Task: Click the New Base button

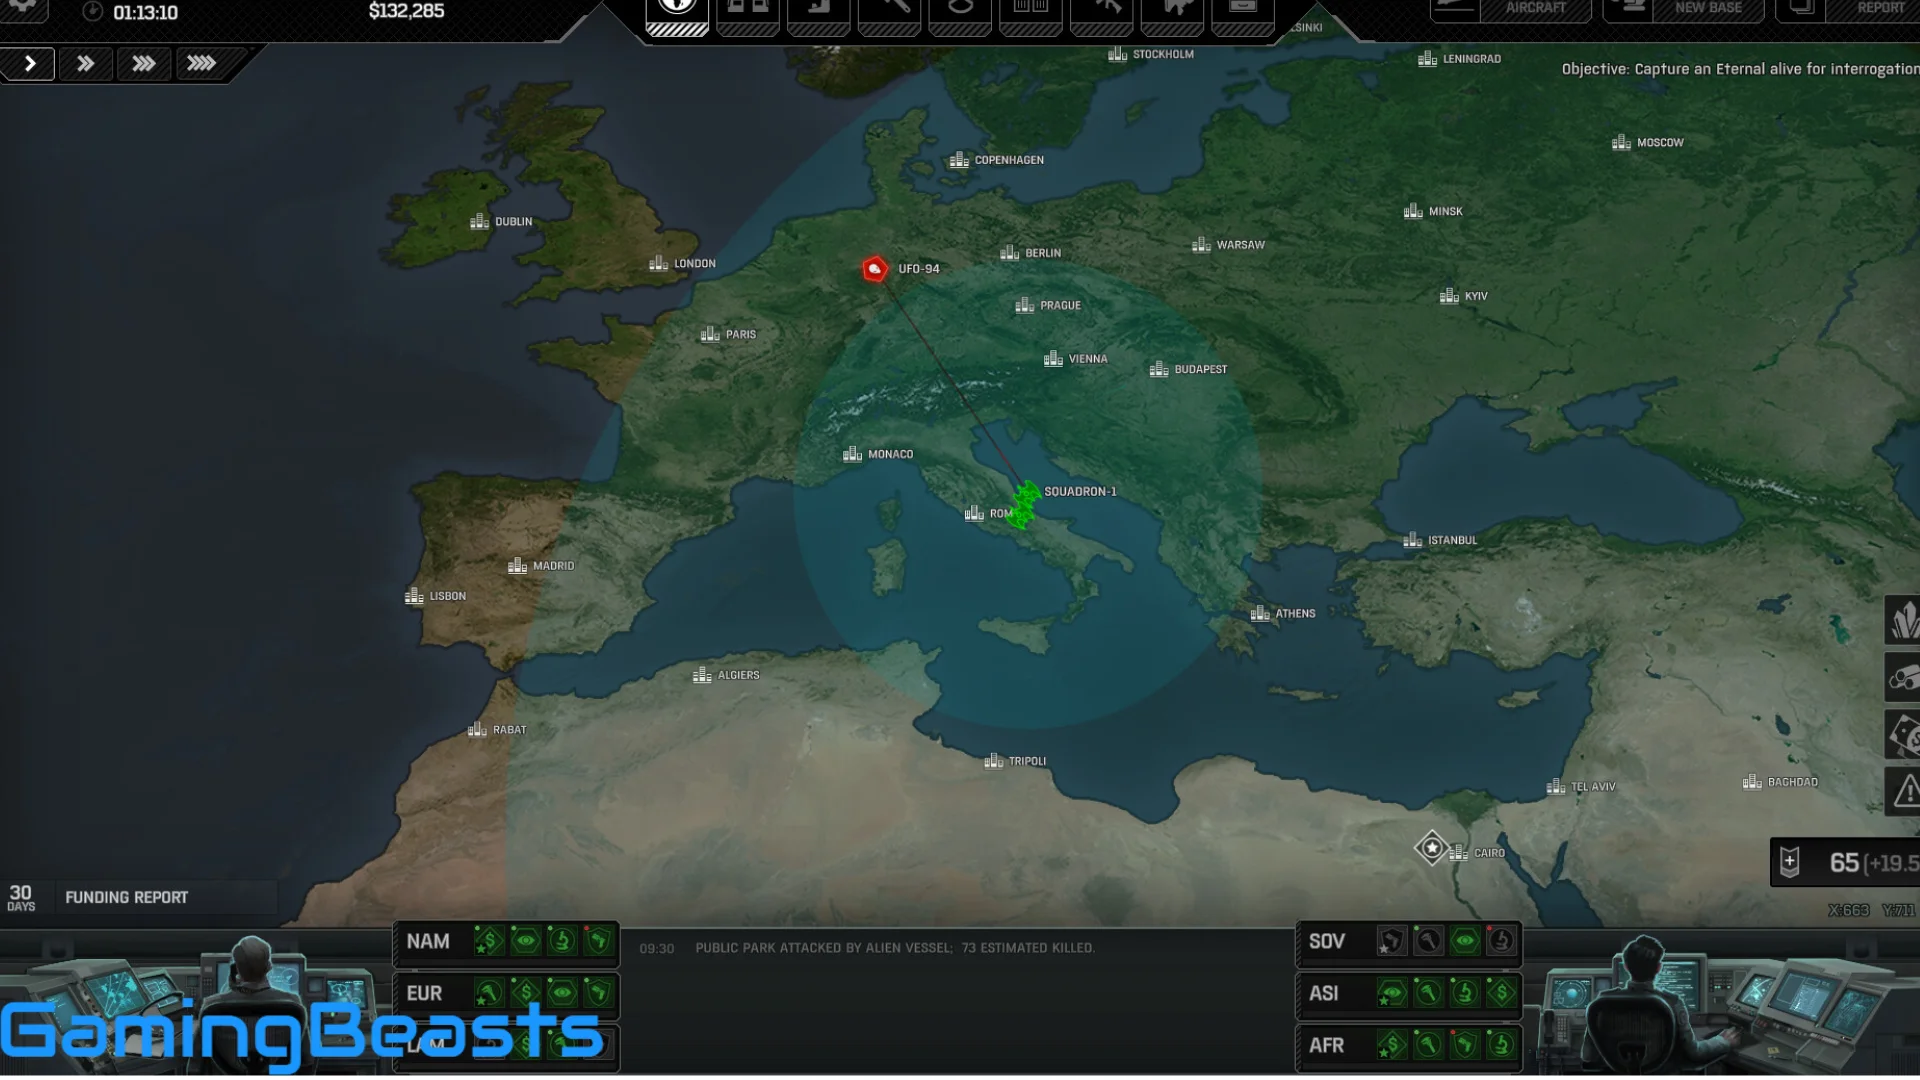Action: click(1684, 9)
